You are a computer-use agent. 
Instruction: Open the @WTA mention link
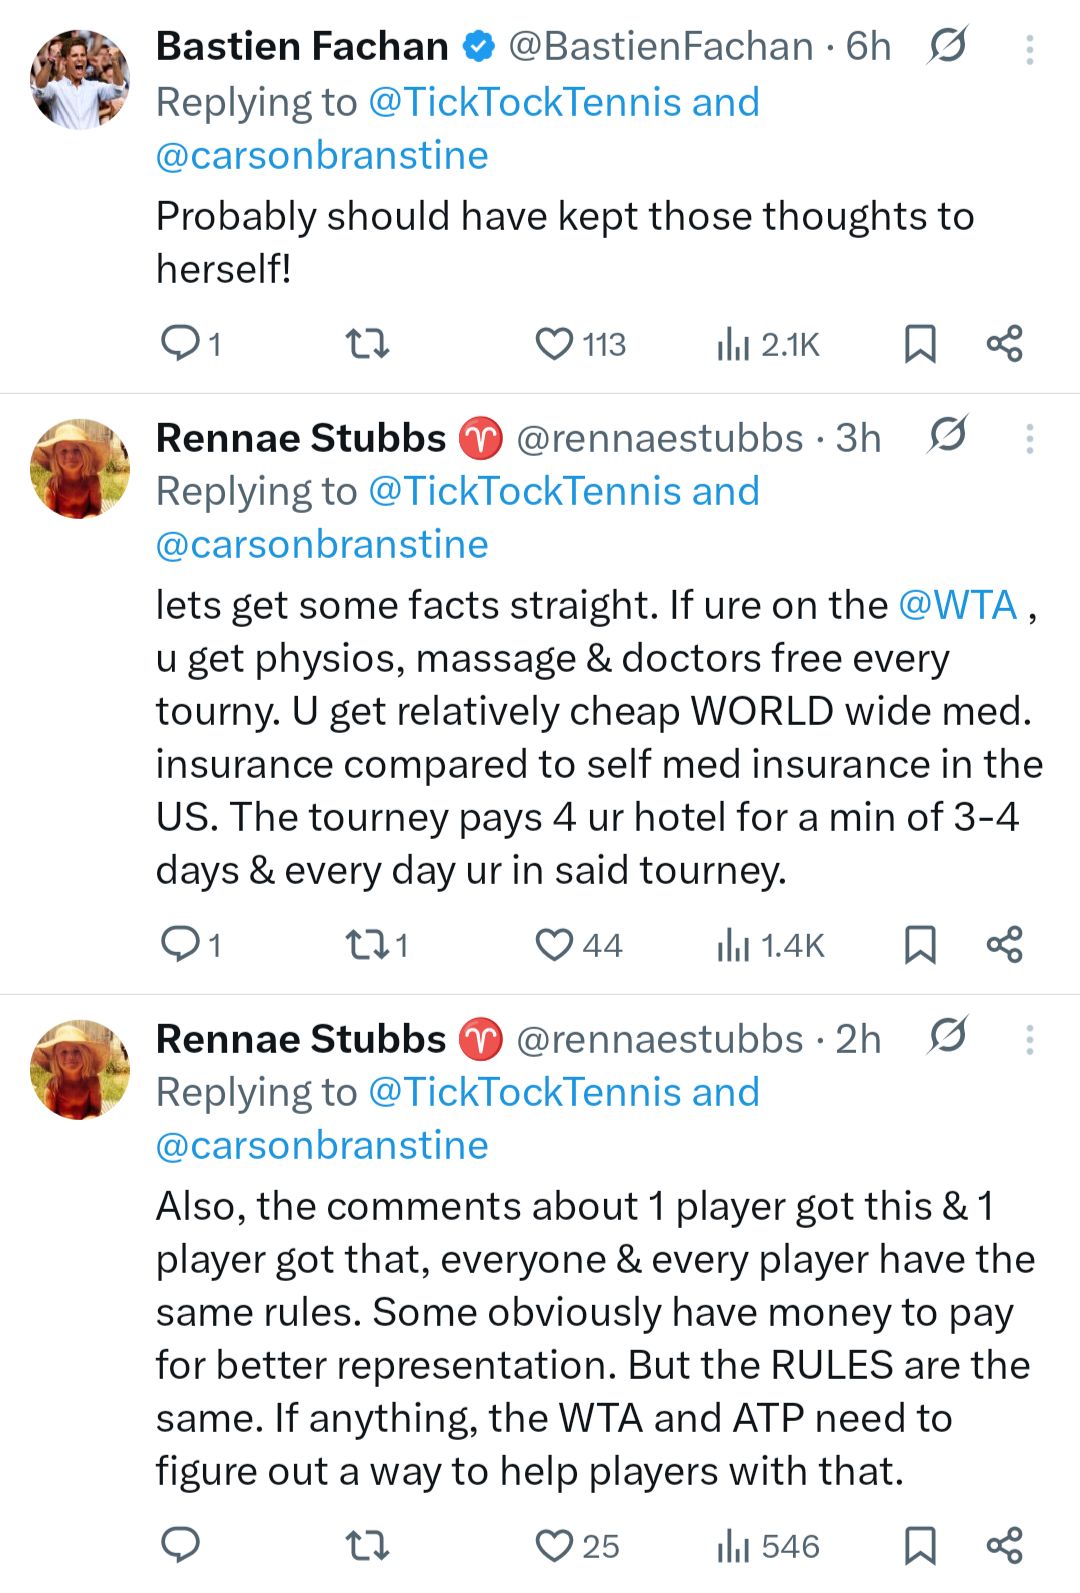click(x=957, y=605)
